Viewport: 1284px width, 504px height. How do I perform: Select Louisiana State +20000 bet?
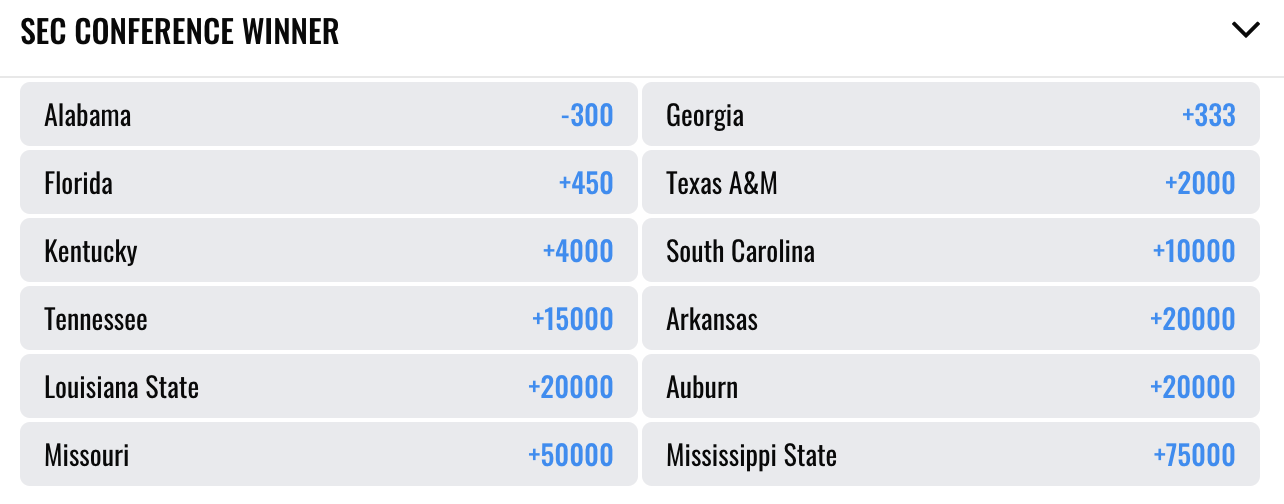click(x=329, y=387)
